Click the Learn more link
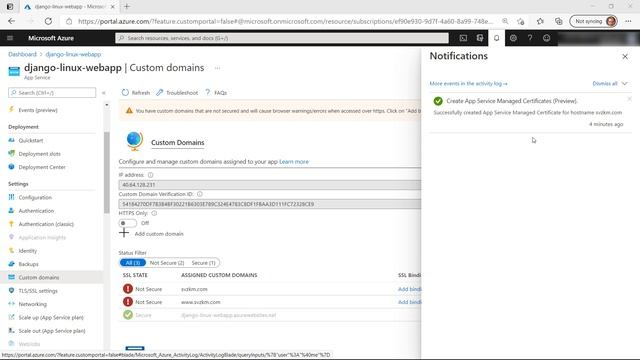The image size is (640, 360). pyautogui.click(x=294, y=162)
